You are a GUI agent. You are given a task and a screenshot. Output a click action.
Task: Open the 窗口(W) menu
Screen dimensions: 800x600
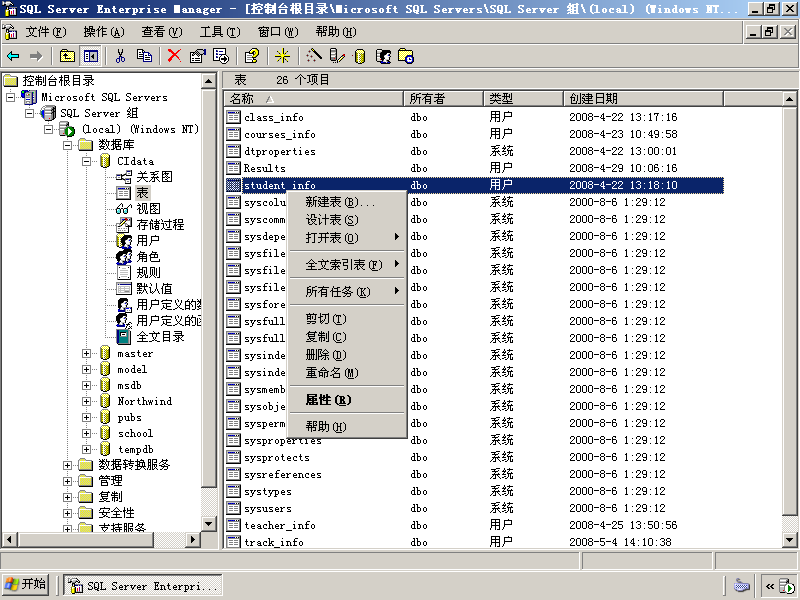click(x=278, y=32)
